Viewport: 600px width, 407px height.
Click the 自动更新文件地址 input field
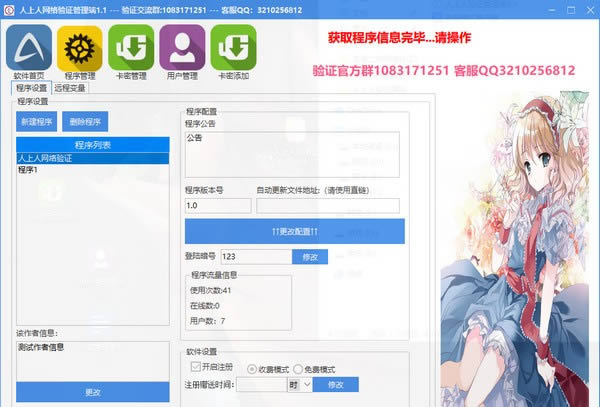click(327, 206)
